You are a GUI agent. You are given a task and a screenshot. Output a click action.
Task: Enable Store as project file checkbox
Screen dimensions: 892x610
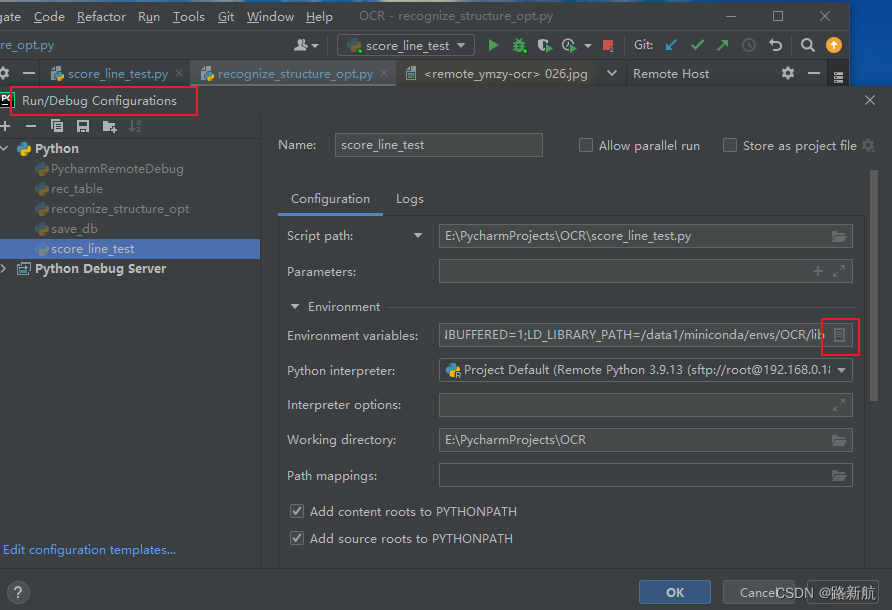tap(729, 145)
